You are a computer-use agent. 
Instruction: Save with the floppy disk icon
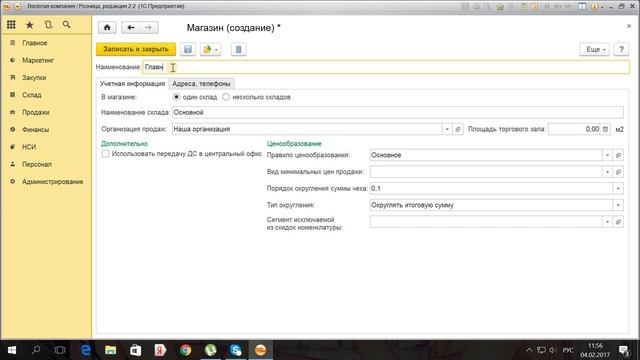188,49
